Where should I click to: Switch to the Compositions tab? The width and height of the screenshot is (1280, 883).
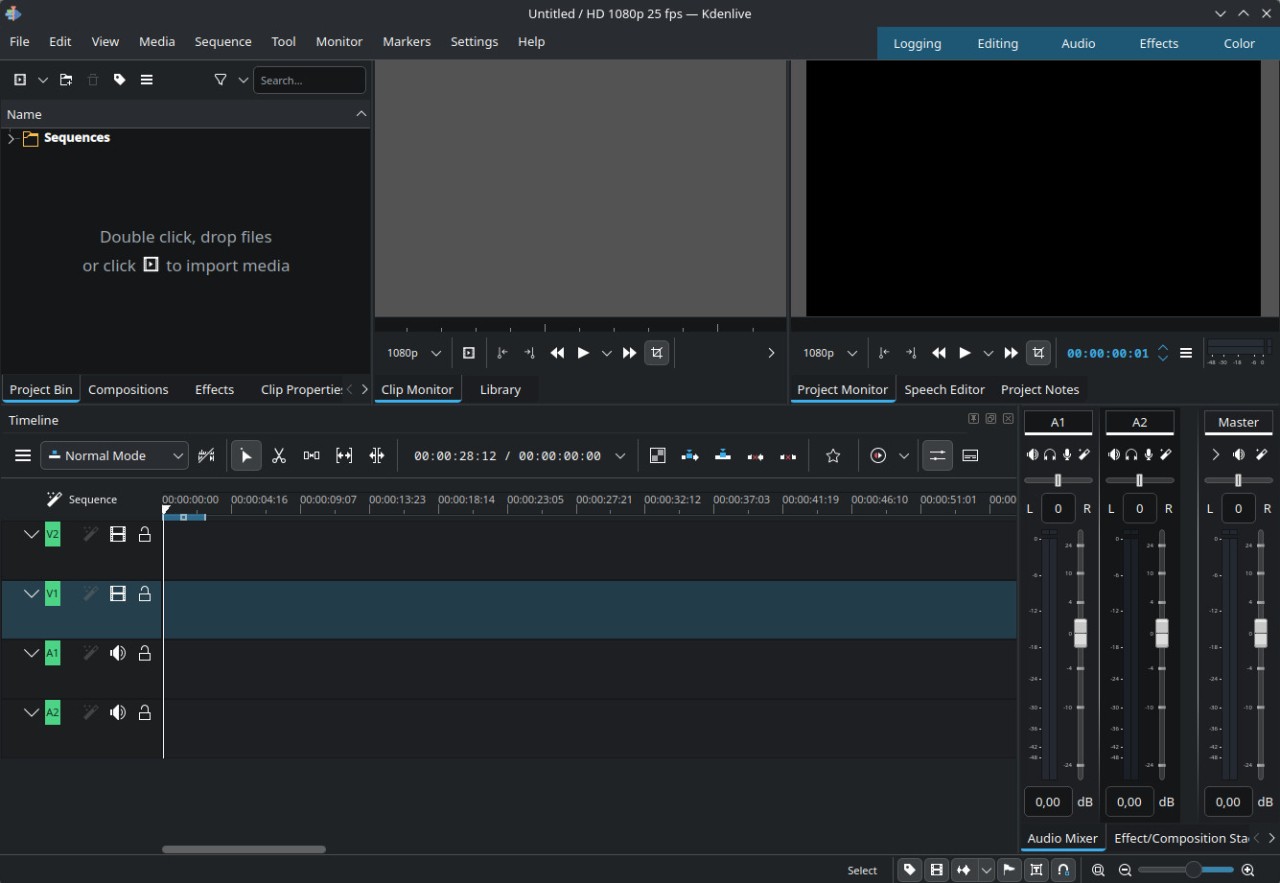pos(128,390)
